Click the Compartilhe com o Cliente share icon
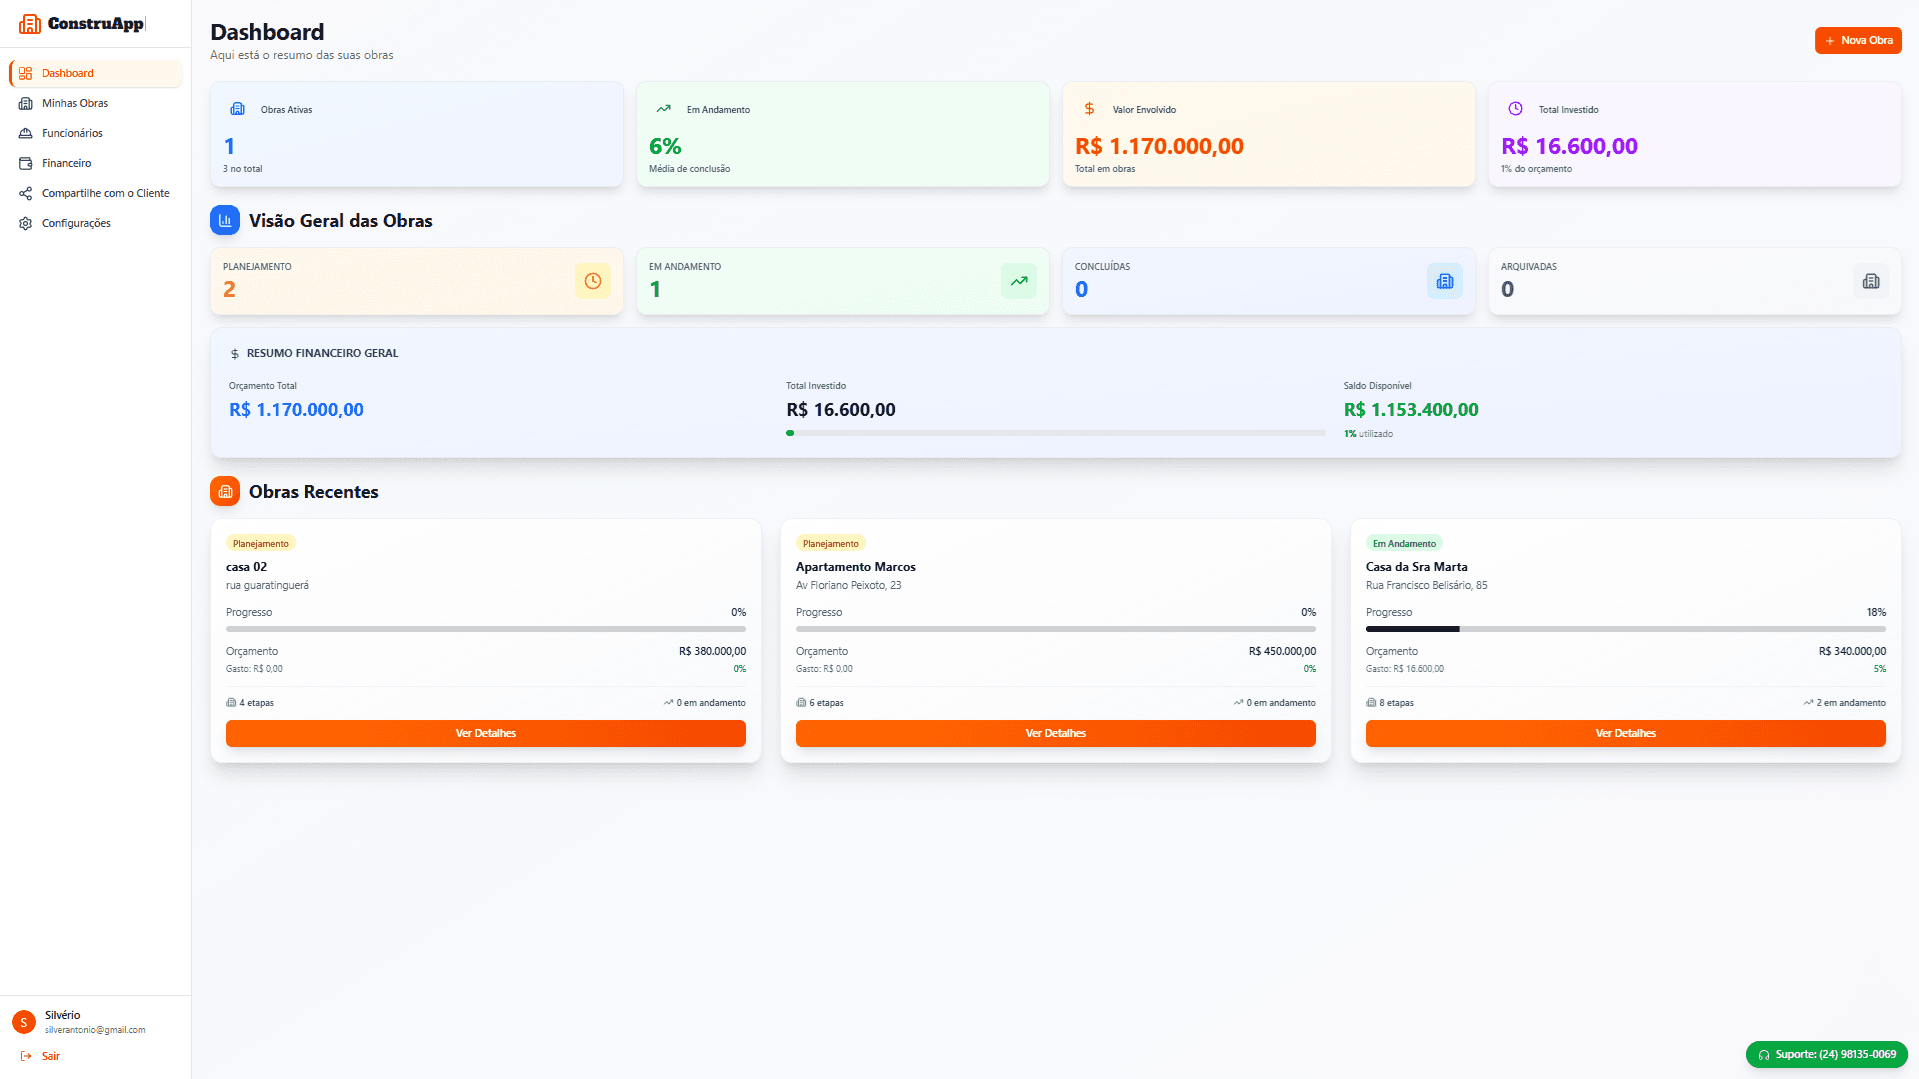1919x1079 pixels. click(26, 193)
